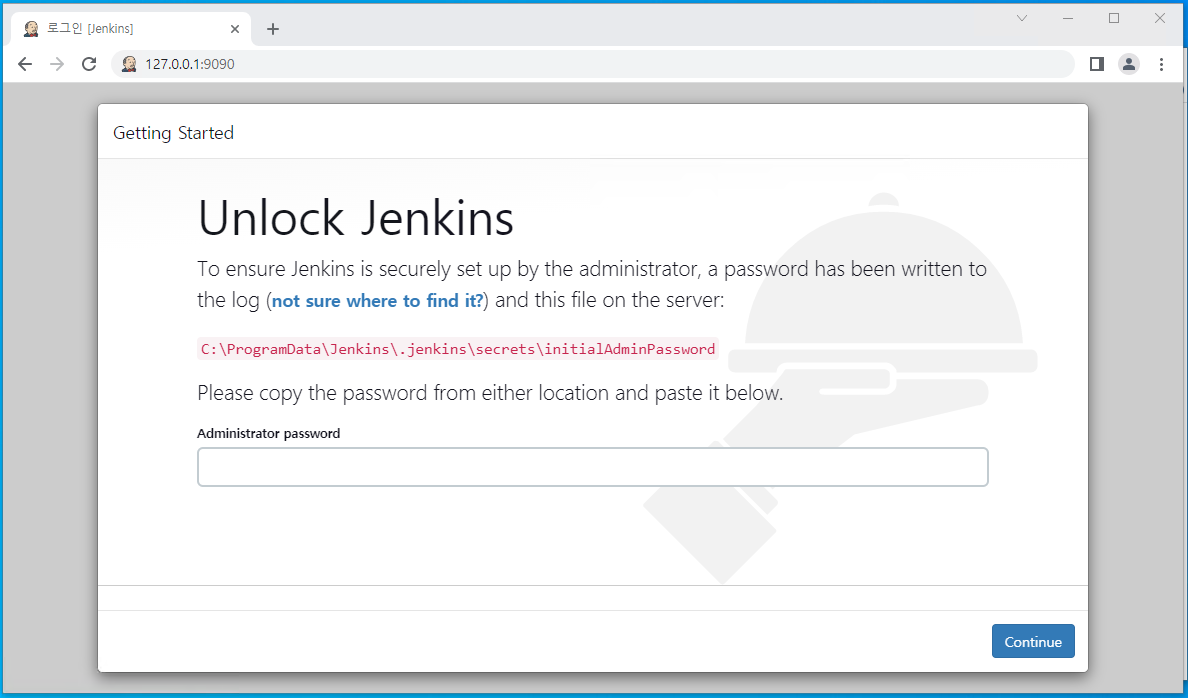This screenshot has width=1188, height=698.
Task: Go back to the previous page
Action: (25, 64)
